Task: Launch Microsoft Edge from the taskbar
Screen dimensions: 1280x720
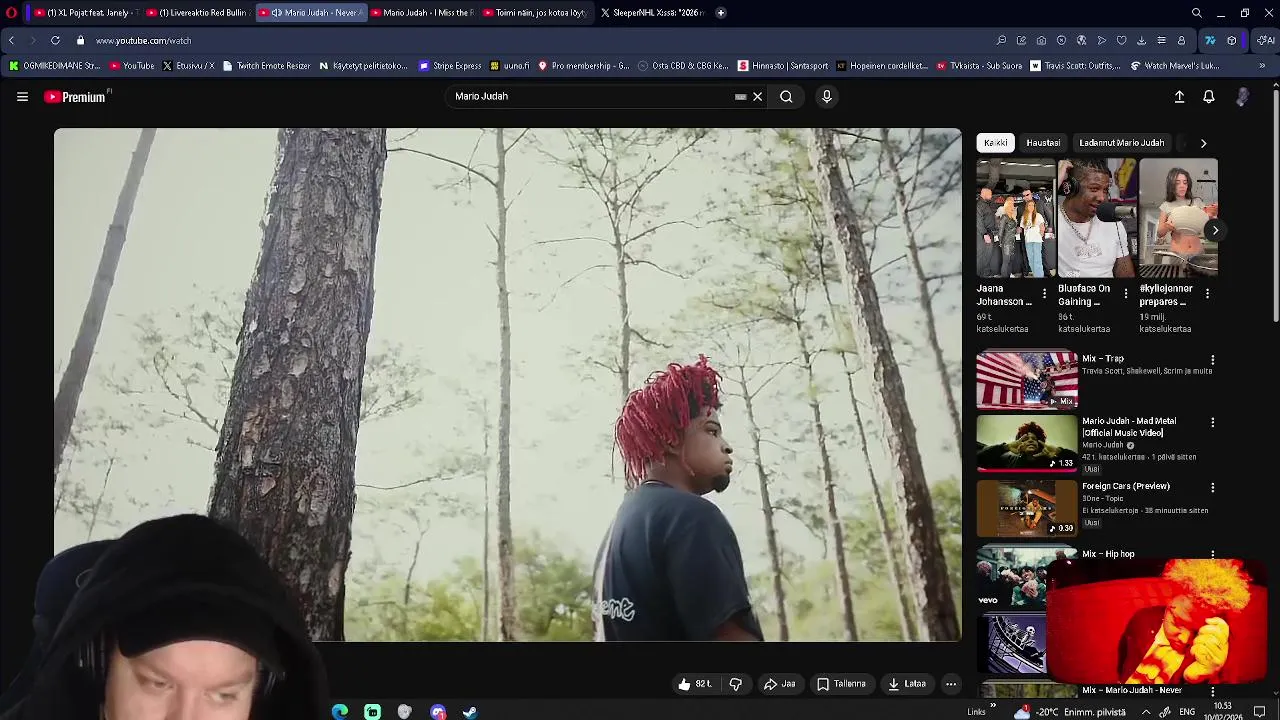Action: [x=340, y=712]
